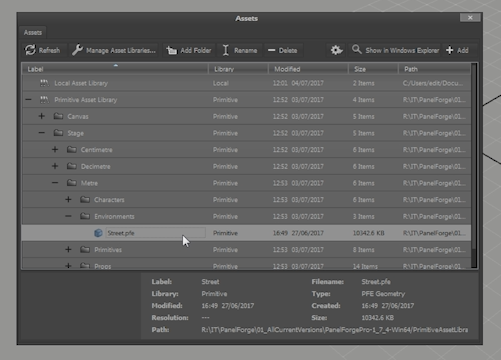Screen dimensions: 501x360
Task: Click the 'C:/Users/edit/Docu...' path cell
Action: point(433,83)
